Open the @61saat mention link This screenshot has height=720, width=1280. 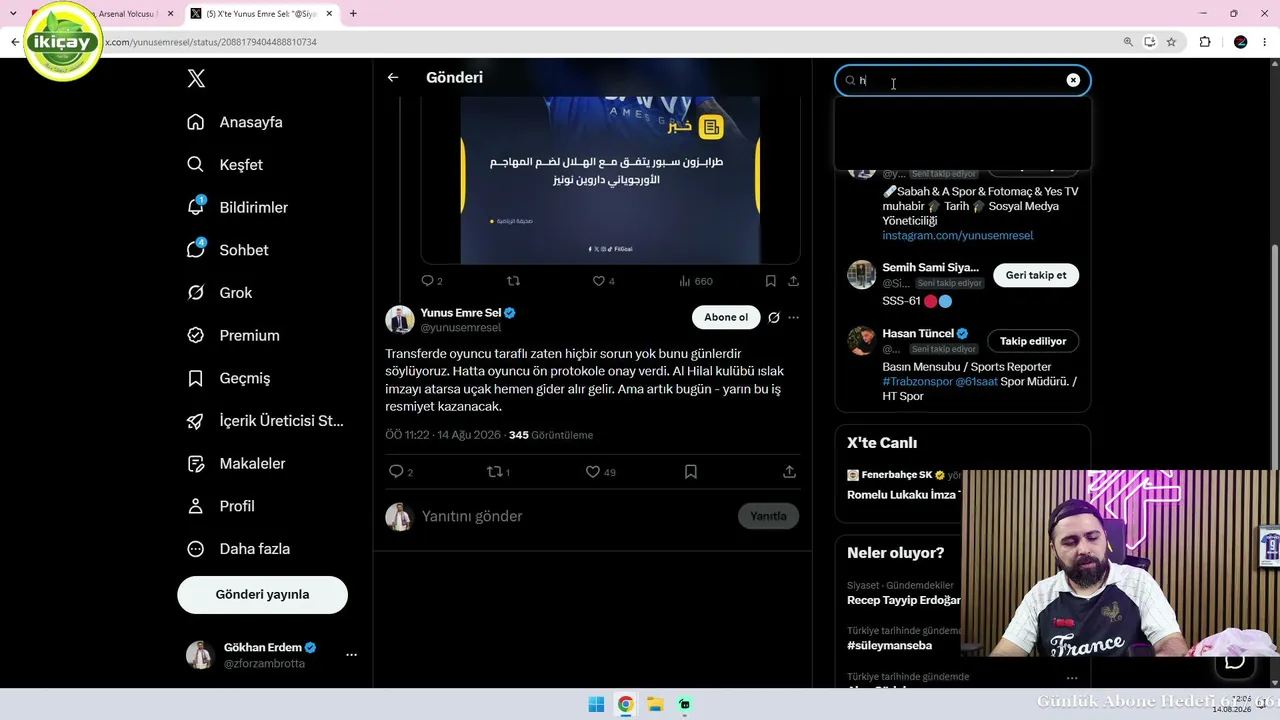[x=976, y=382]
